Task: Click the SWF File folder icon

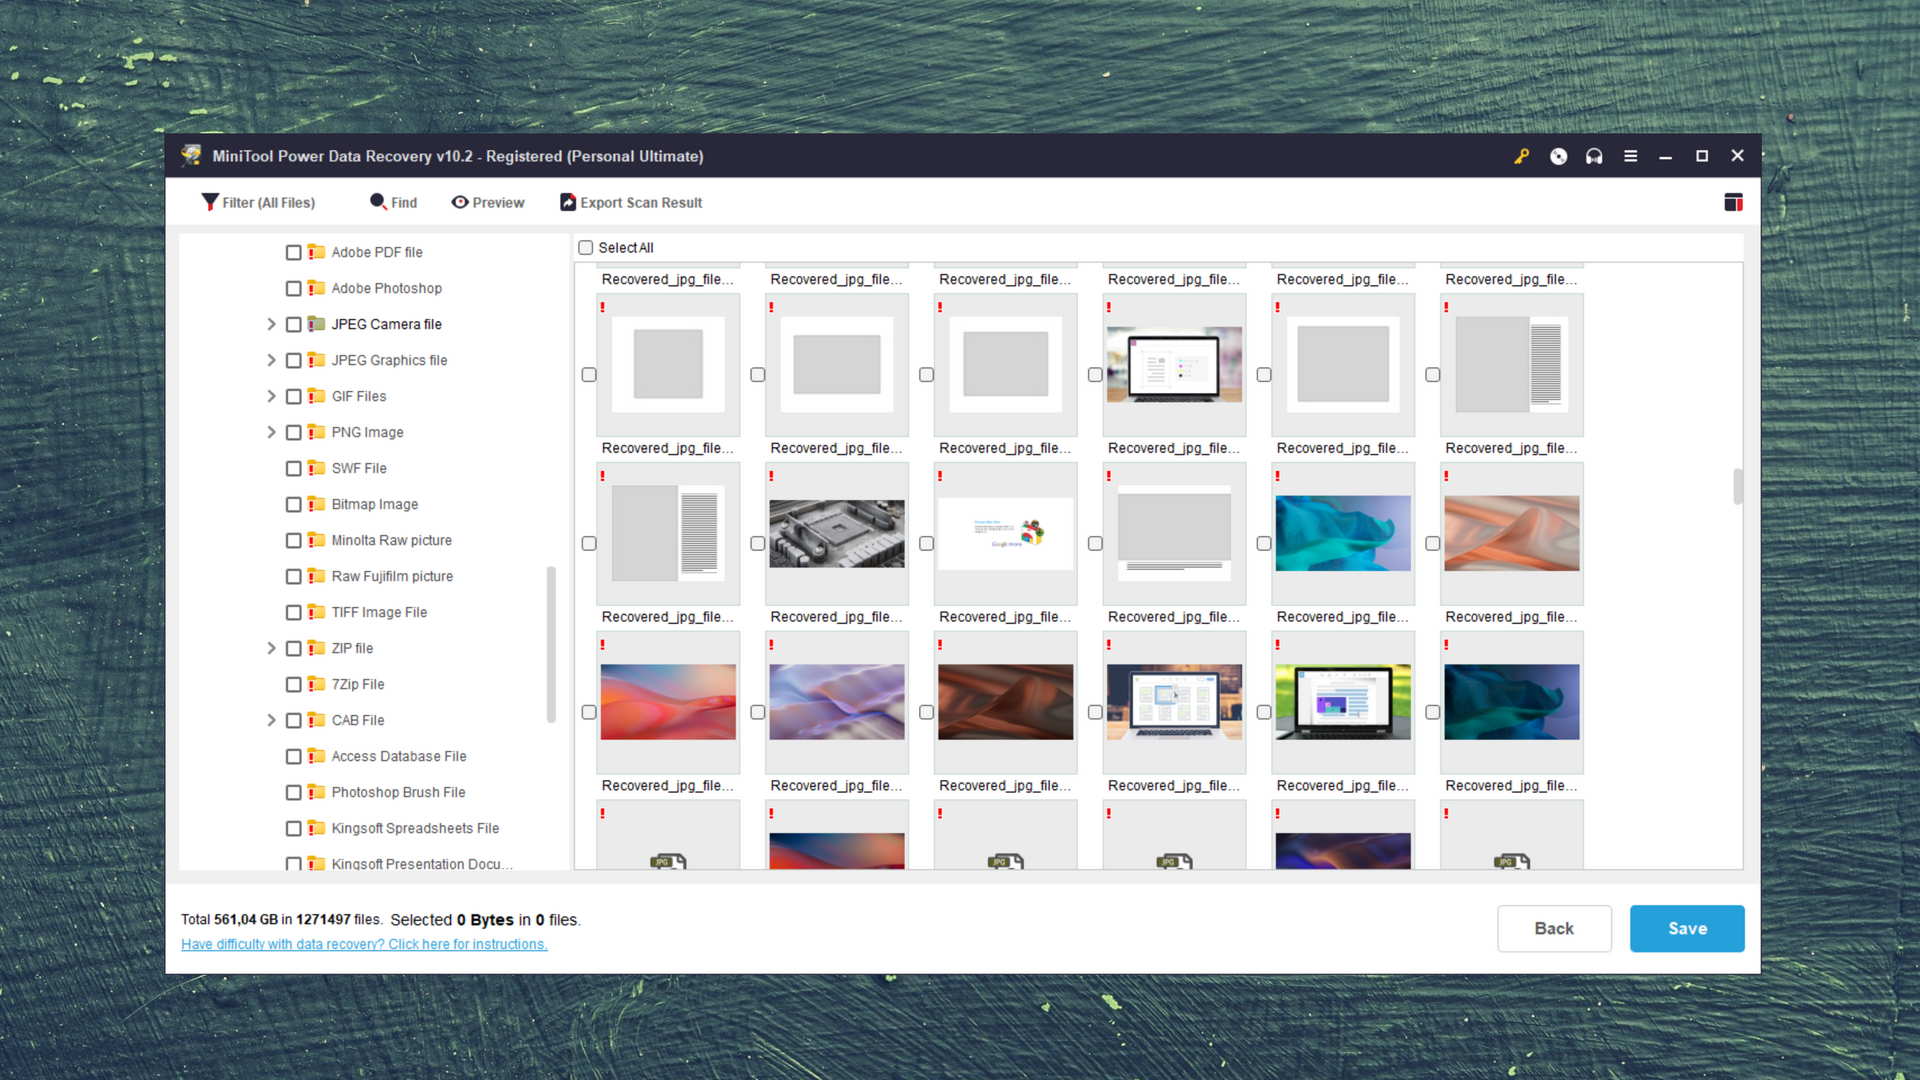Action: (x=316, y=468)
